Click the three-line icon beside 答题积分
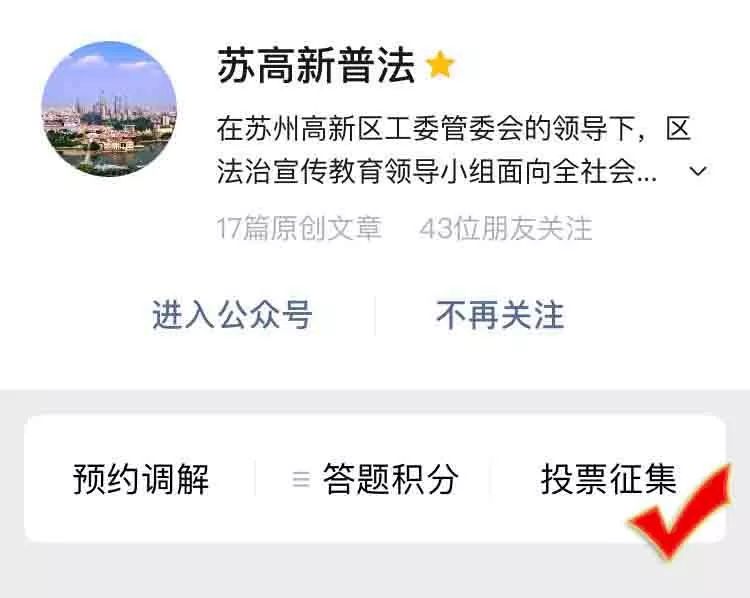The height and width of the screenshot is (598, 750). (301, 479)
